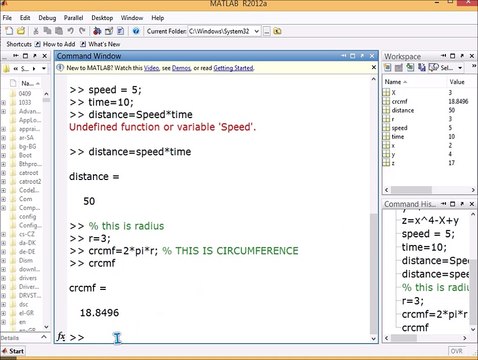The height and width of the screenshot is (360, 478).
Task: Select 'r=3;' in Command History
Action: pyautogui.click(x=413, y=301)
